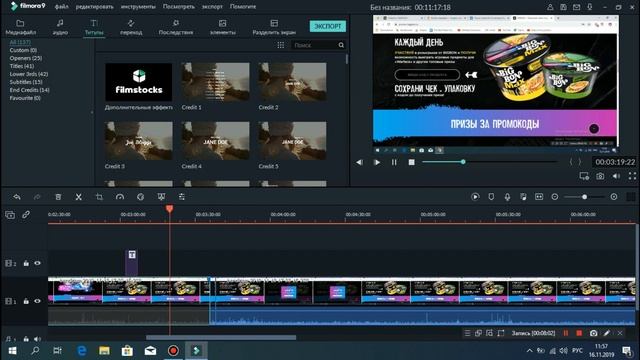Click the voiceover microphone icon

pos(507,197)
